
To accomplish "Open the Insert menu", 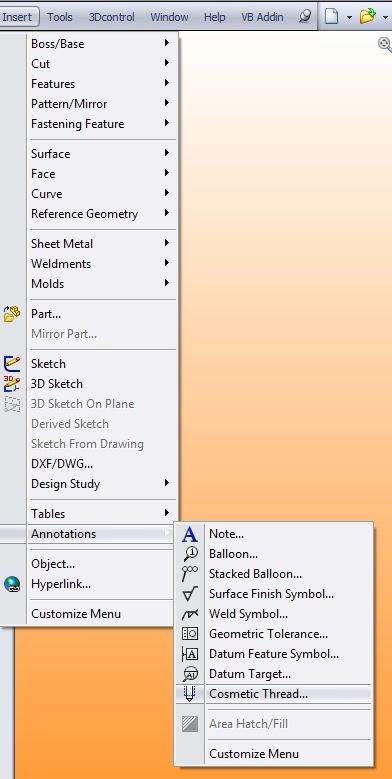I will click(x=17, y=17).
